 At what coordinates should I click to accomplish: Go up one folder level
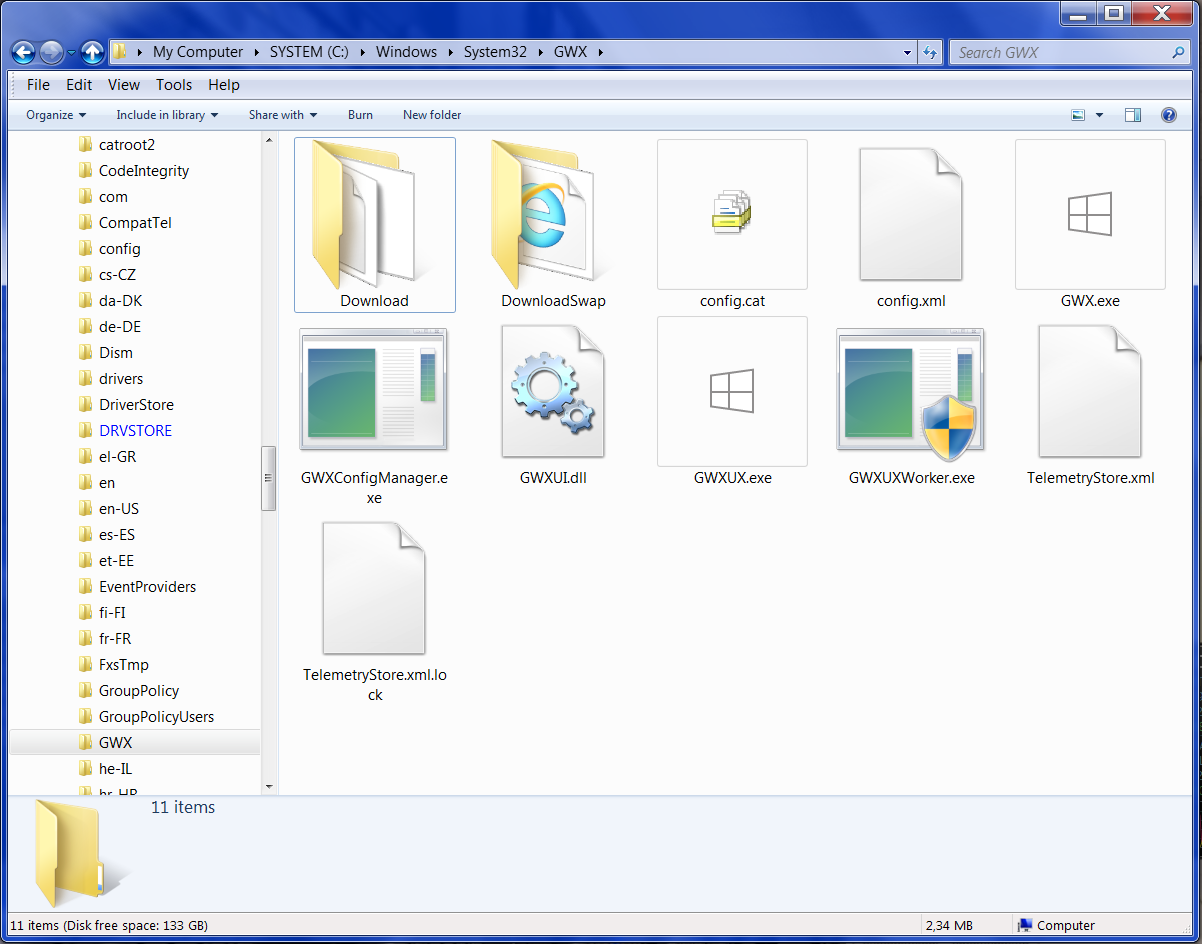pyautogui.click(x=92, y=52)
